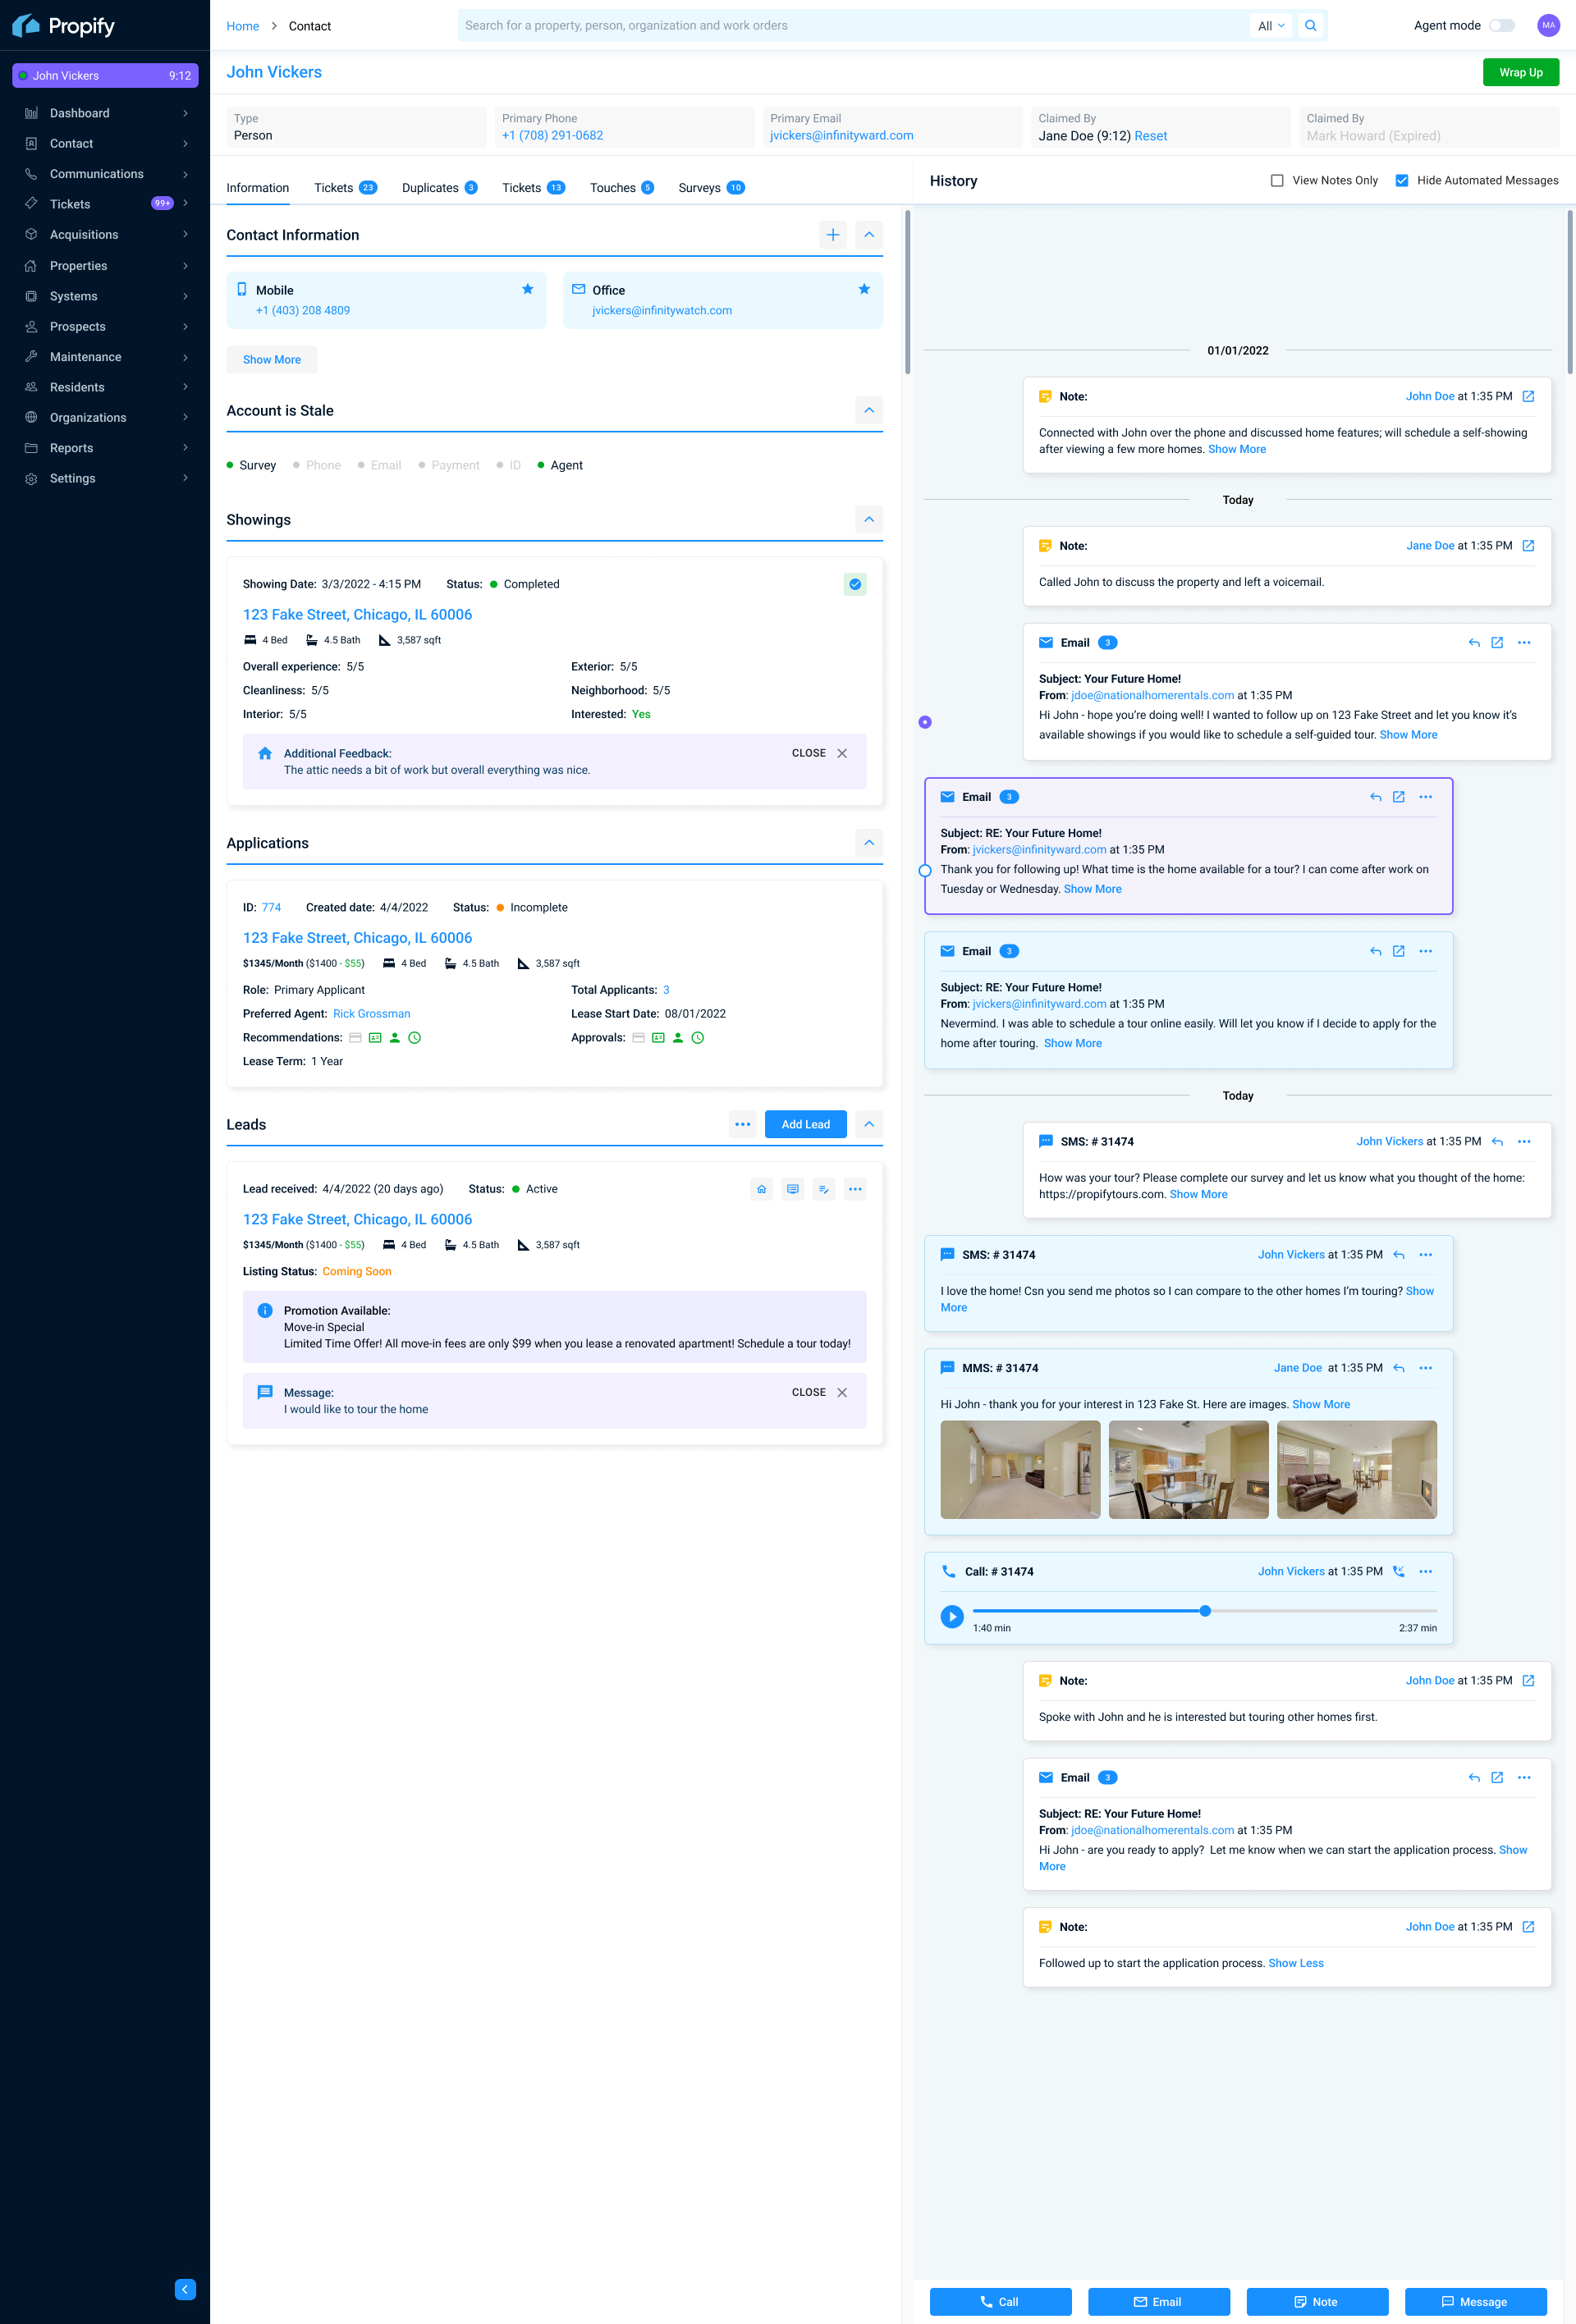The height and width of the screenshot is (2324, 1576).
Task: Click the search magnifier icon
Action: click(x=1310, y=26)
